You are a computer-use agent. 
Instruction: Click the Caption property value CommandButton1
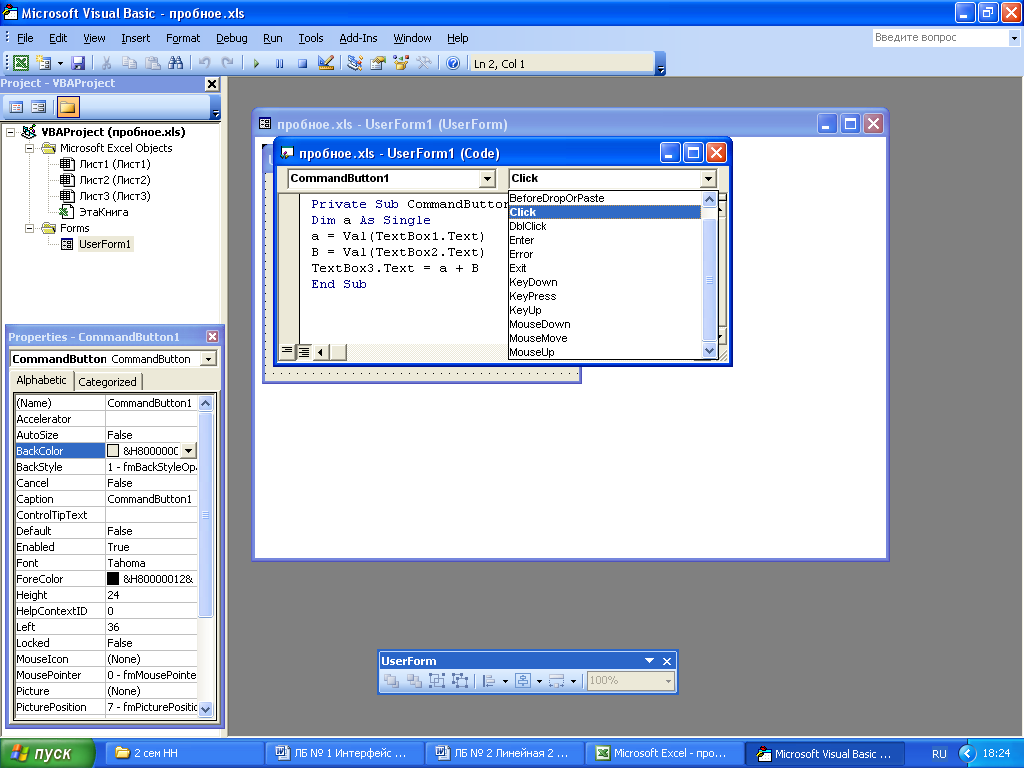pyautogui.click(x=151, y=499)
